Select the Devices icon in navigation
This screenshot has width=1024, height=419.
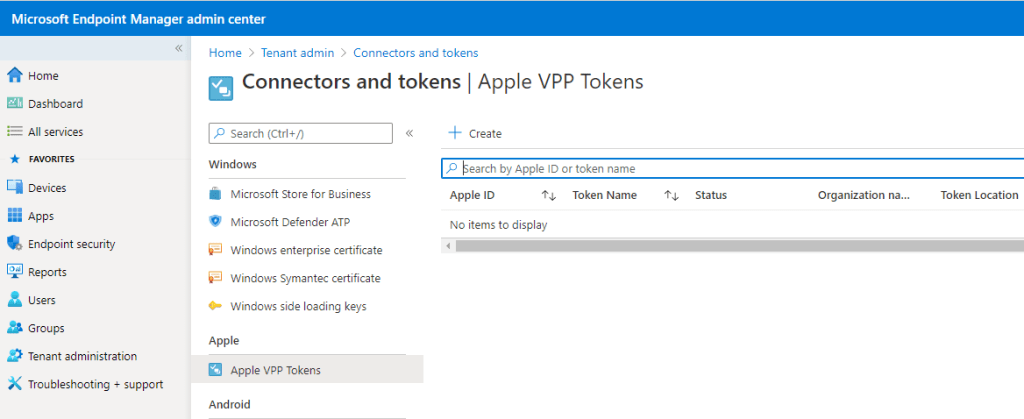pos(14,188)
